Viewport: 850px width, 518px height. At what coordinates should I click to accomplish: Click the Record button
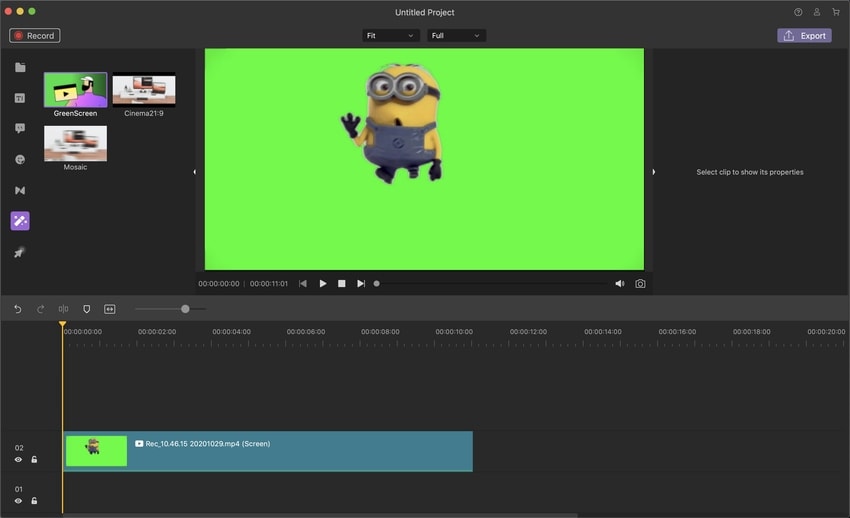pos(35,36)
